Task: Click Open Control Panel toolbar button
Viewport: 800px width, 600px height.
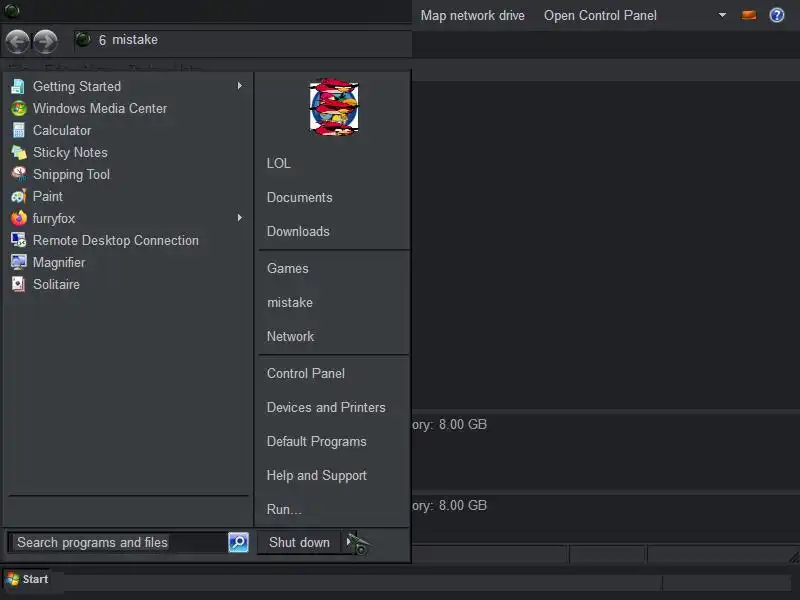Action: 600,15
